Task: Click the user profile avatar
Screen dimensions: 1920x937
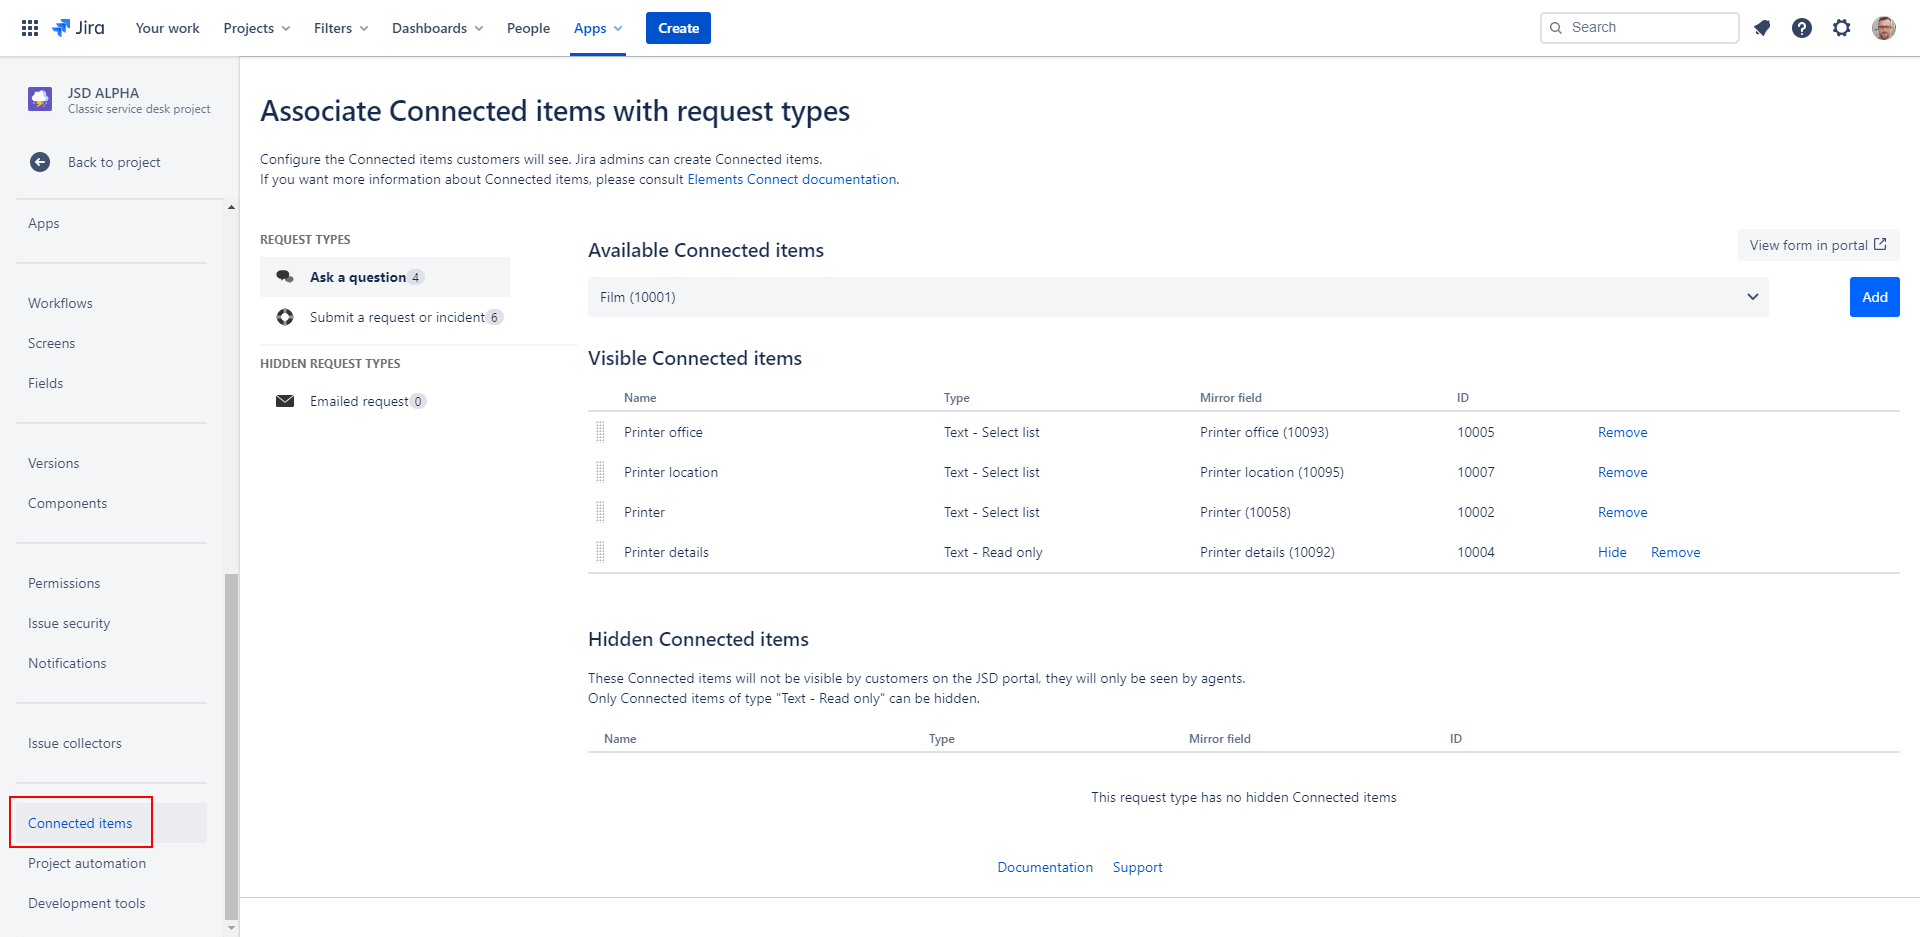Action: 1884,28
